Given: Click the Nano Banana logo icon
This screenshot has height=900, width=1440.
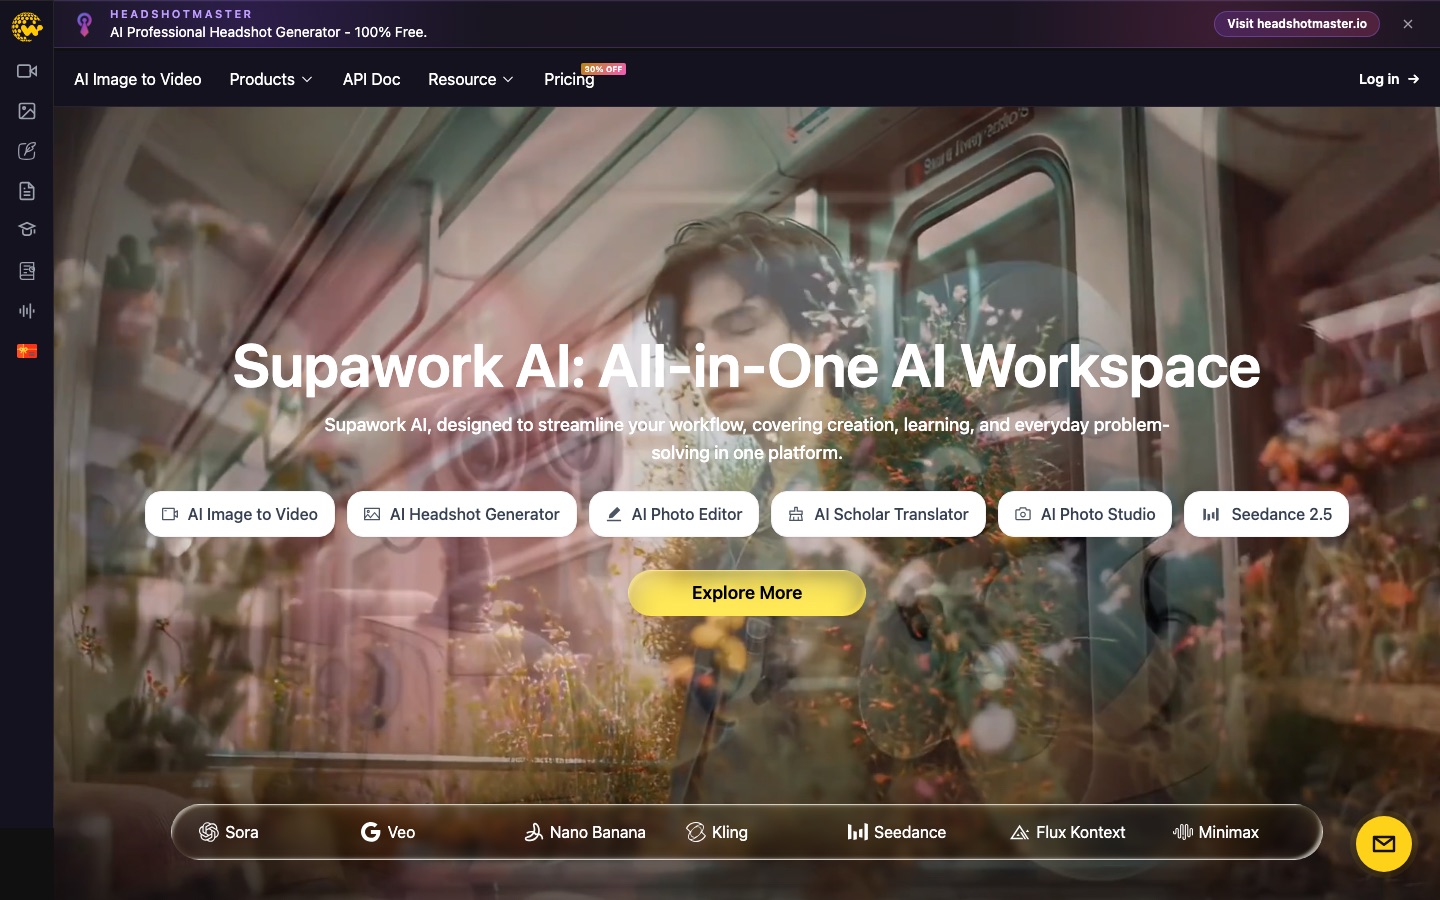Looking at the screenshot, I should 534,832.
